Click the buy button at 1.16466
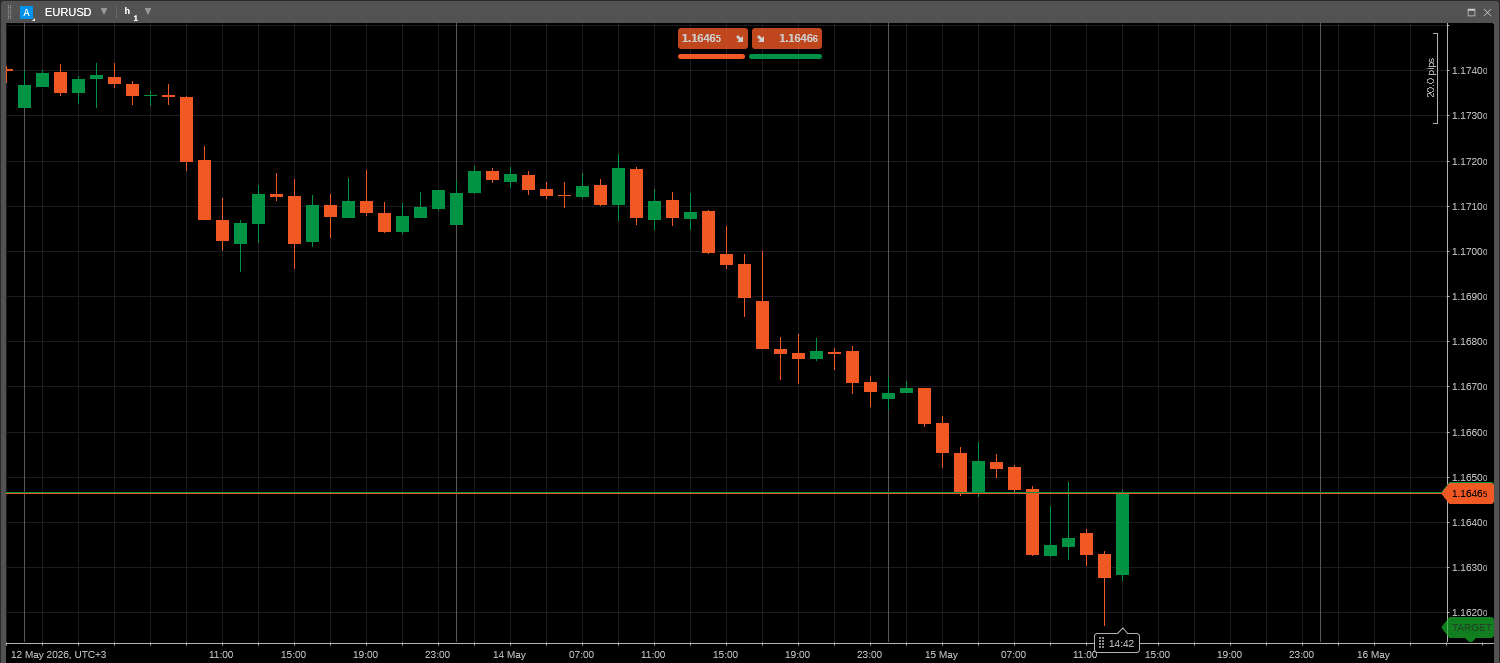Screen dimensions: 1500x663 787,38
